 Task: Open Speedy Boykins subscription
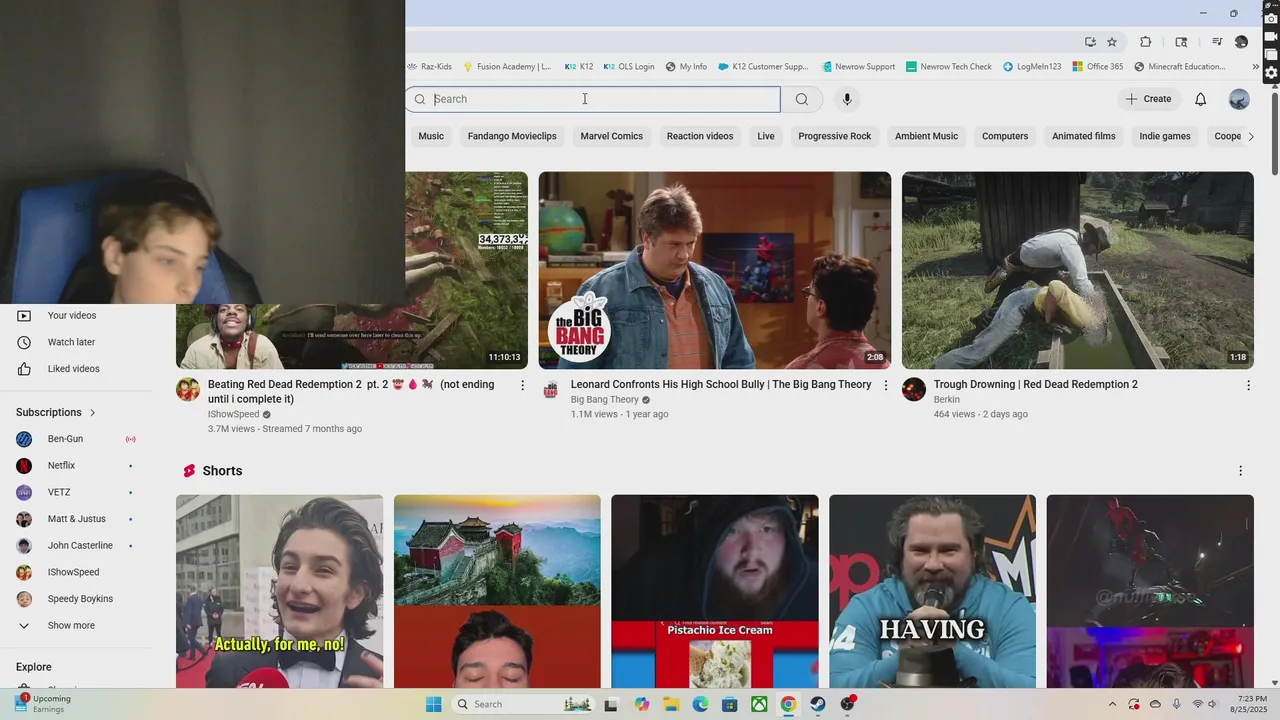coord(80,599)
